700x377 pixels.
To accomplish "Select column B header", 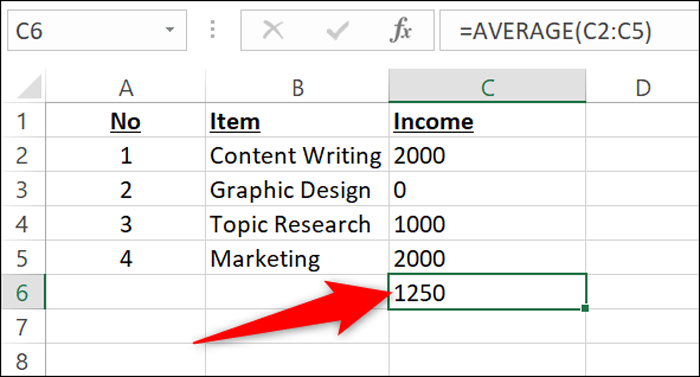I will pyautogui.click(x=297, y=87).
